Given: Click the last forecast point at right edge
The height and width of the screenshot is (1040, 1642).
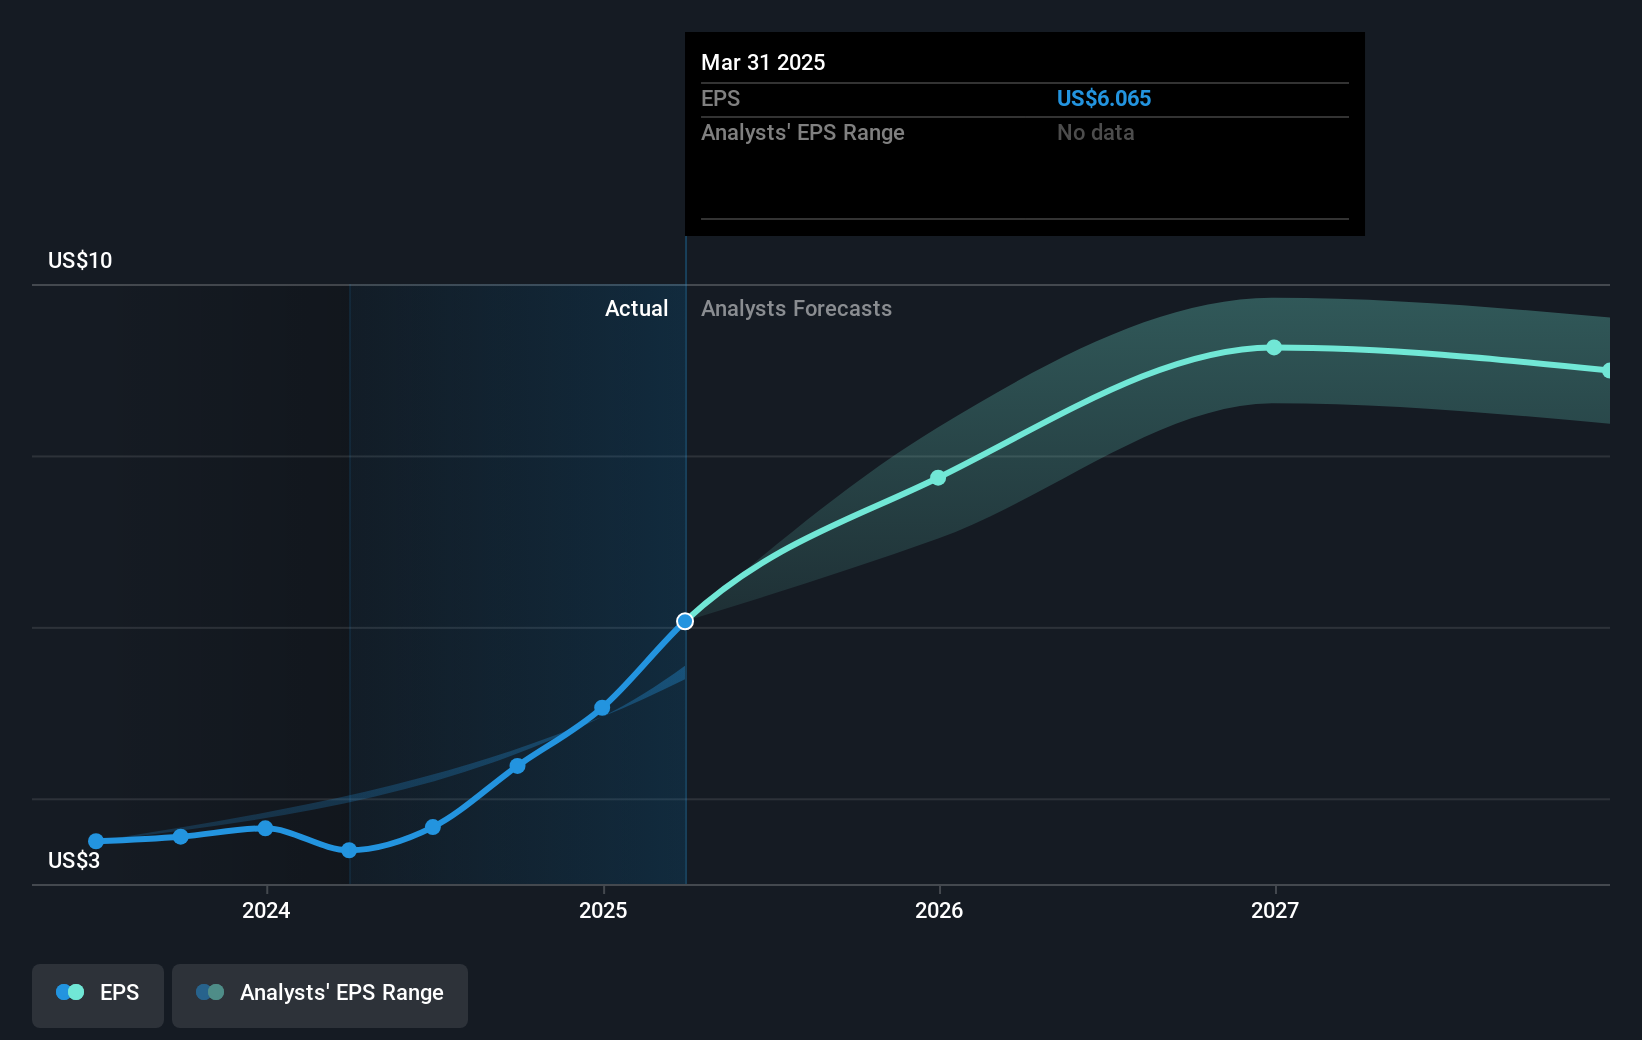Looking at the screenshot, I should [1607, 370].
